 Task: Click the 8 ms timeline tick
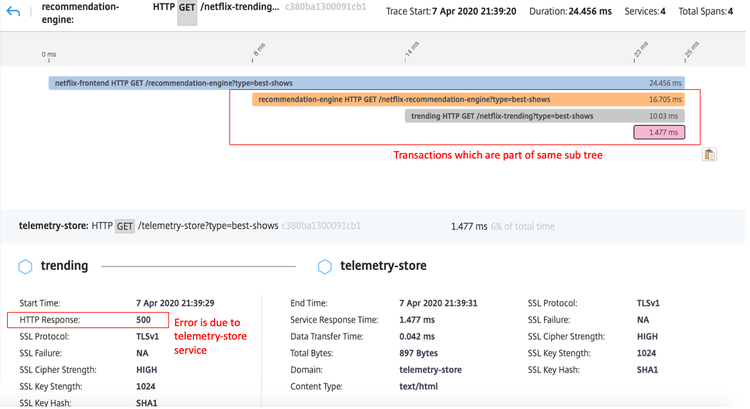258,50
